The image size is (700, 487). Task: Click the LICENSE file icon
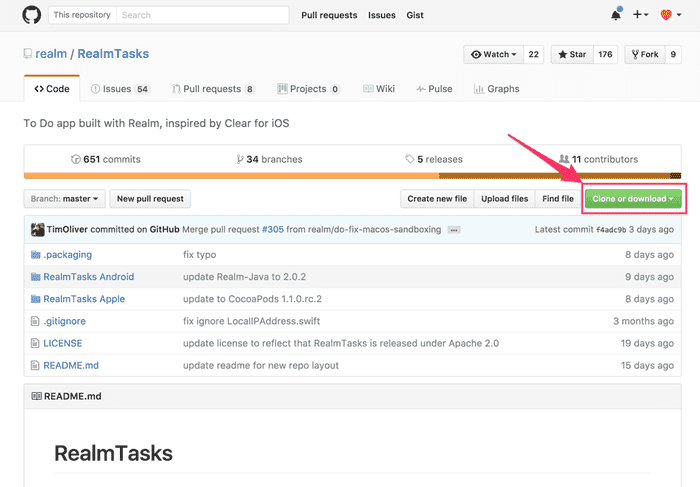pos(36,343)
